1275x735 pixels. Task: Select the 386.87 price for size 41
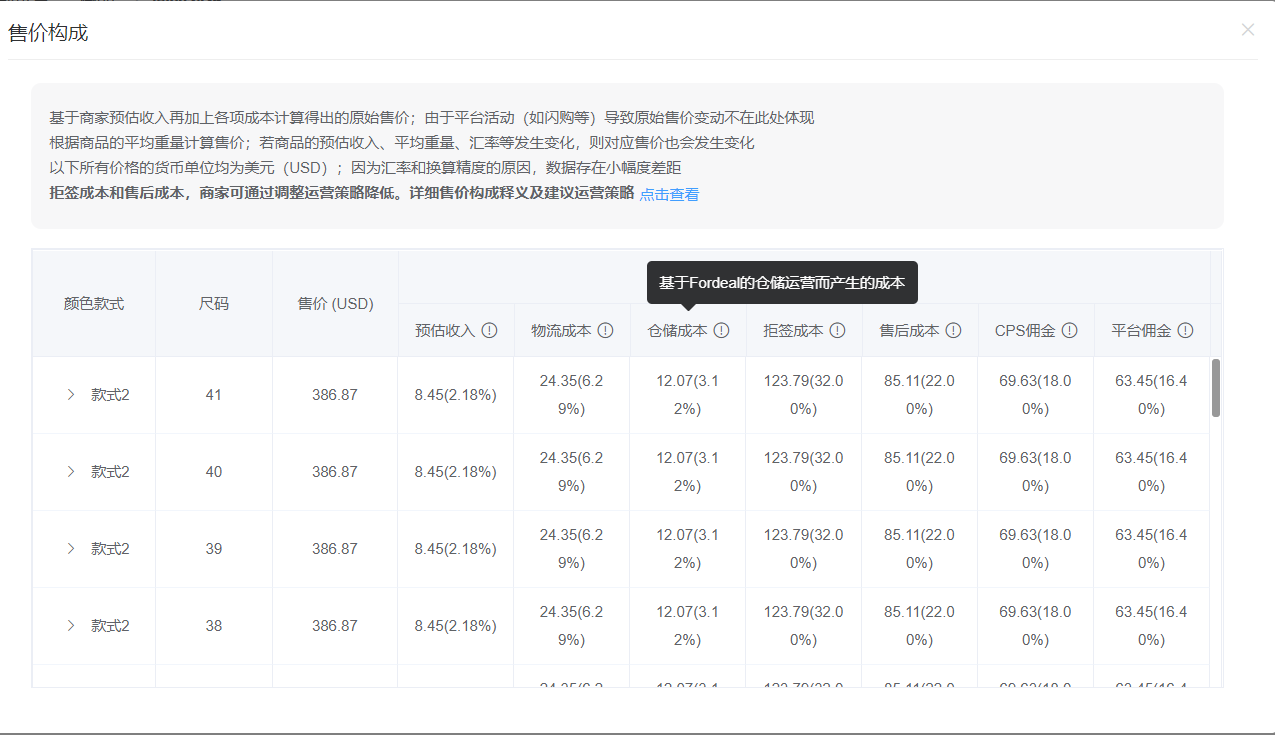click(335, 394)
